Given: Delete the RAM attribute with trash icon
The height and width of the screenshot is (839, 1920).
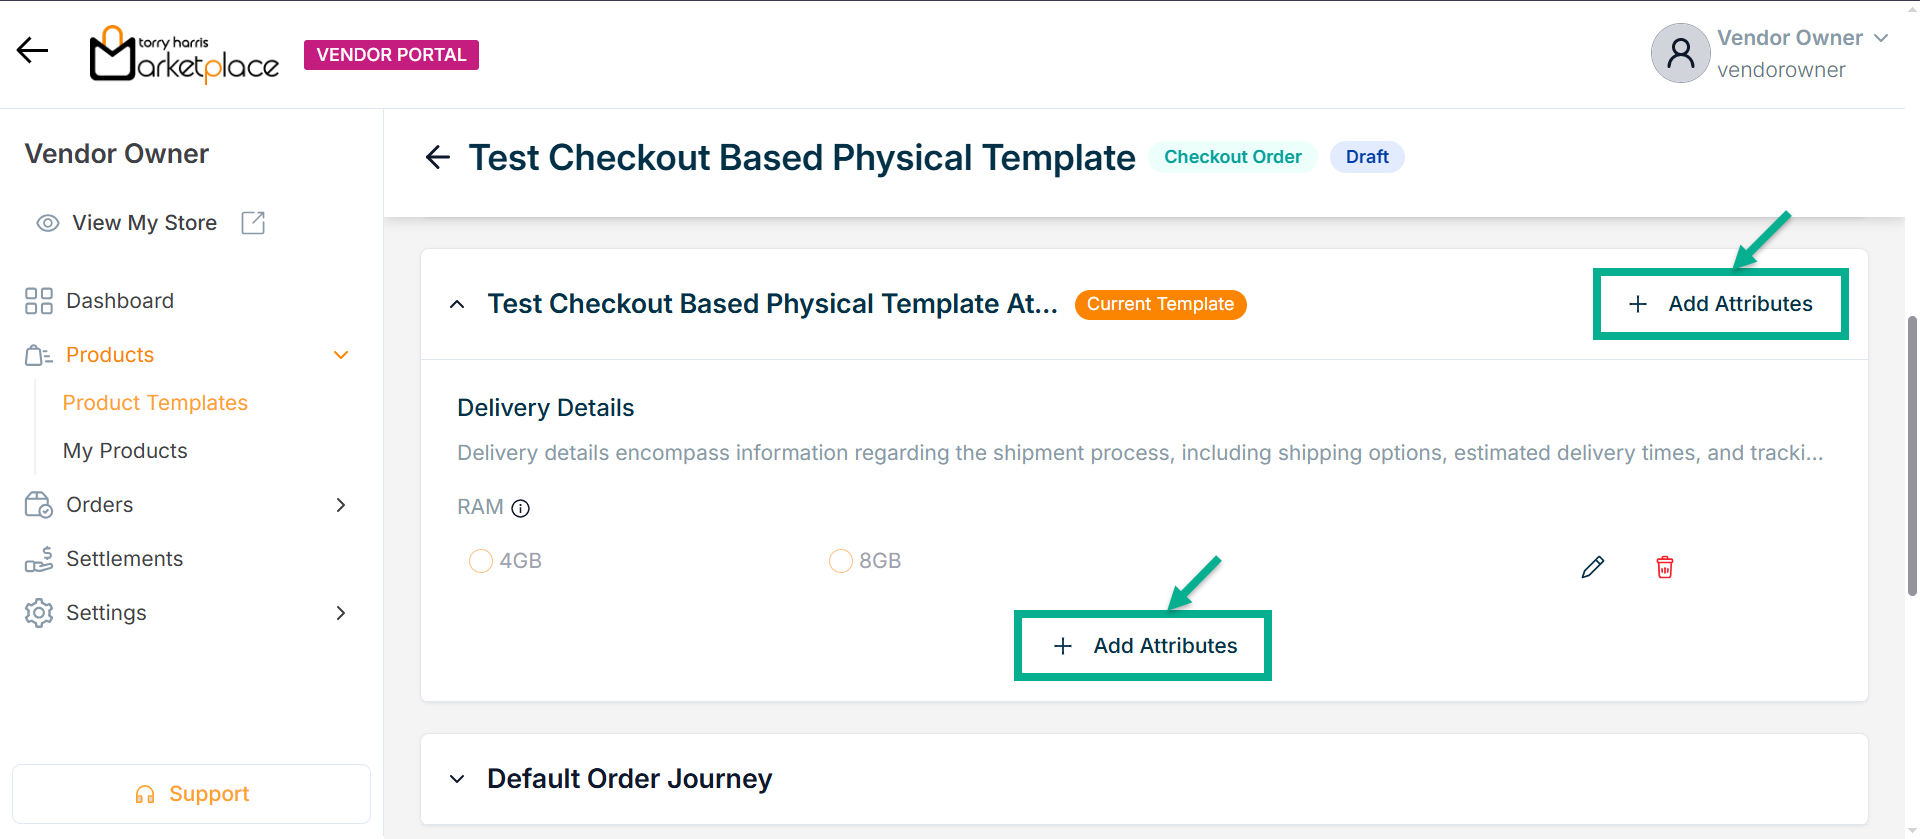Looking at the screenshot, I should (x=1665, y=567).
